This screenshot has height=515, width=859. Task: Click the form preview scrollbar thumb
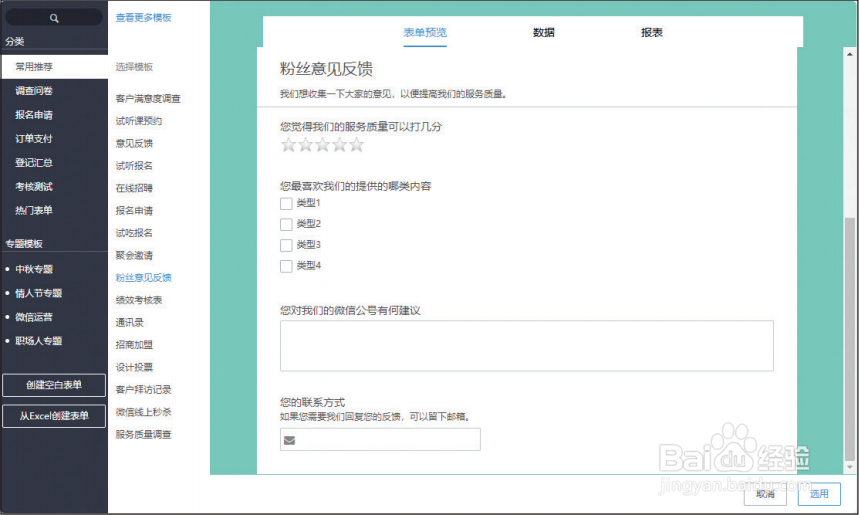[x=850, y=339]
